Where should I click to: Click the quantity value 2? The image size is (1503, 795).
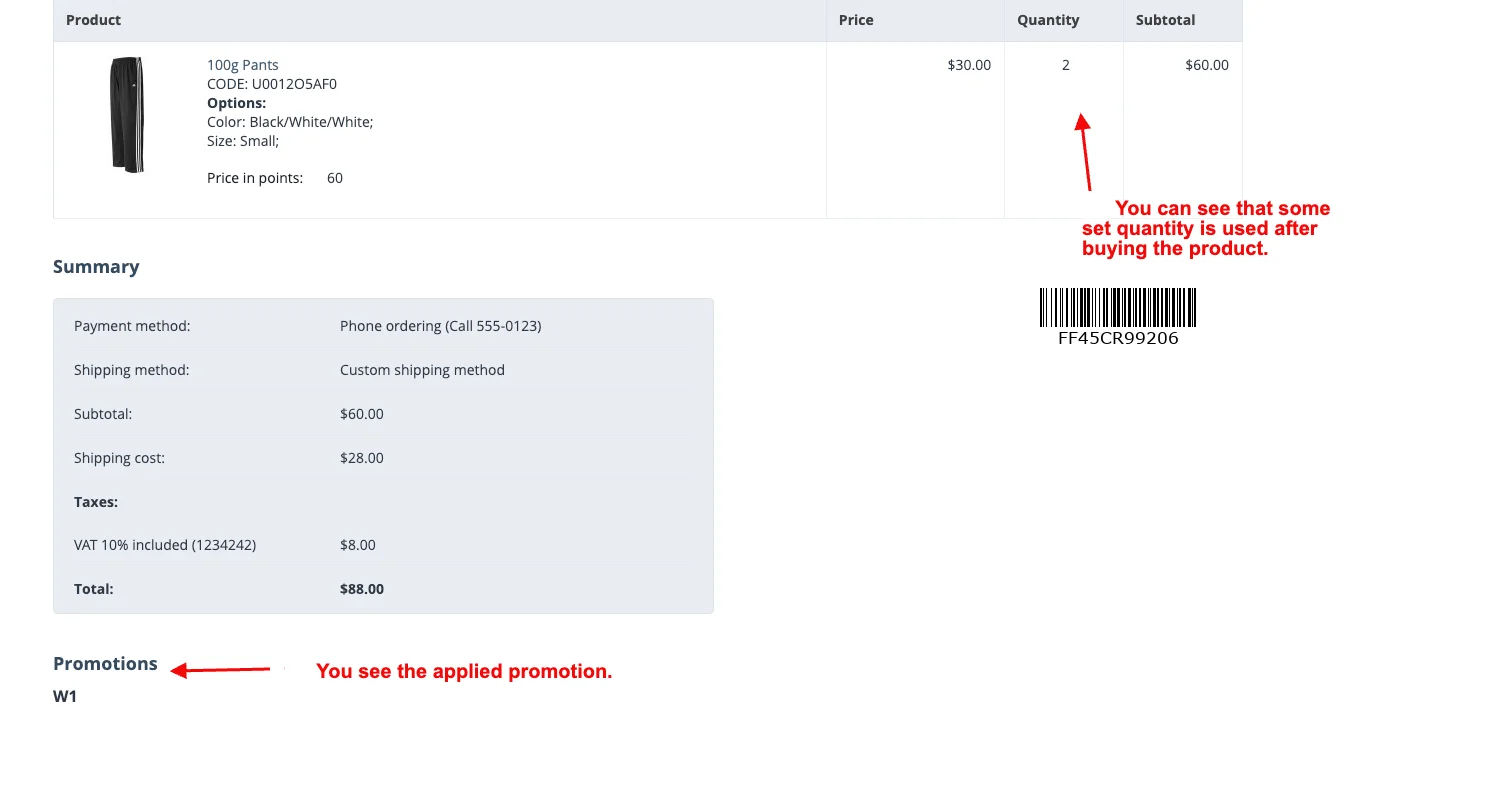(1066, 65)
